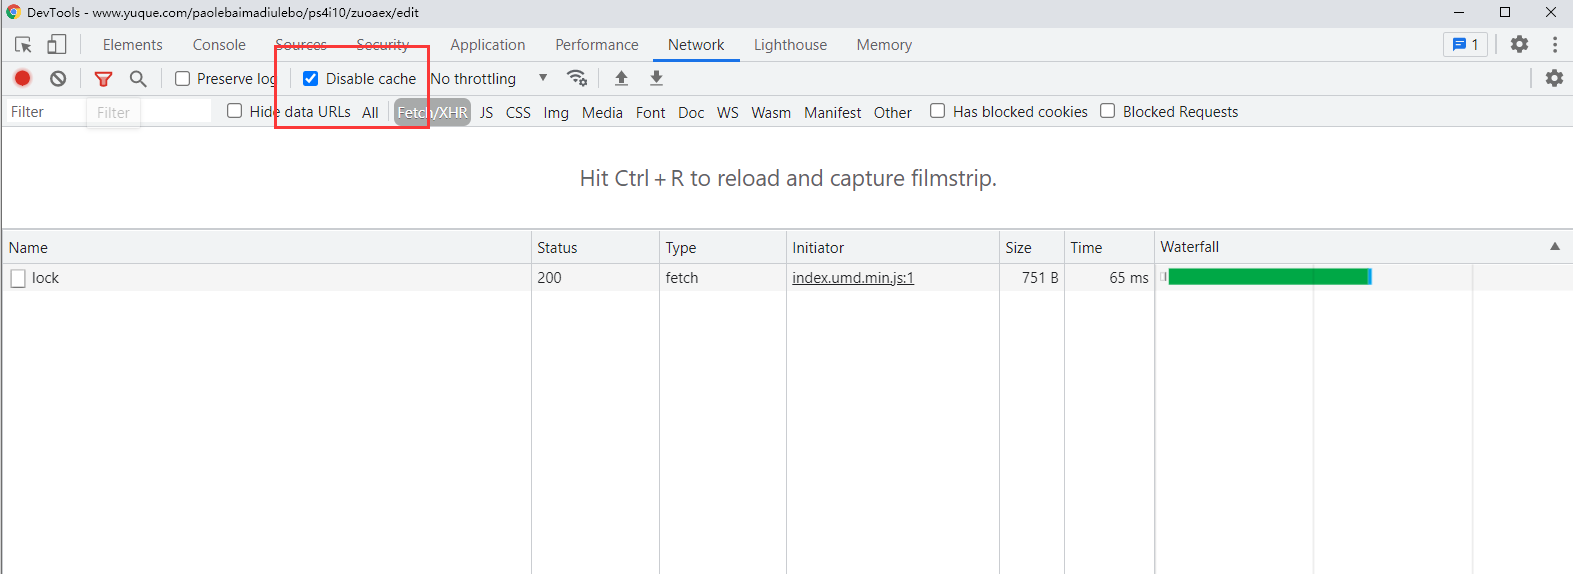The height and width of the screenshot is (574, 1573).
Task: Import HAR file with upload arrow
Action: click(x=621, y=78)
